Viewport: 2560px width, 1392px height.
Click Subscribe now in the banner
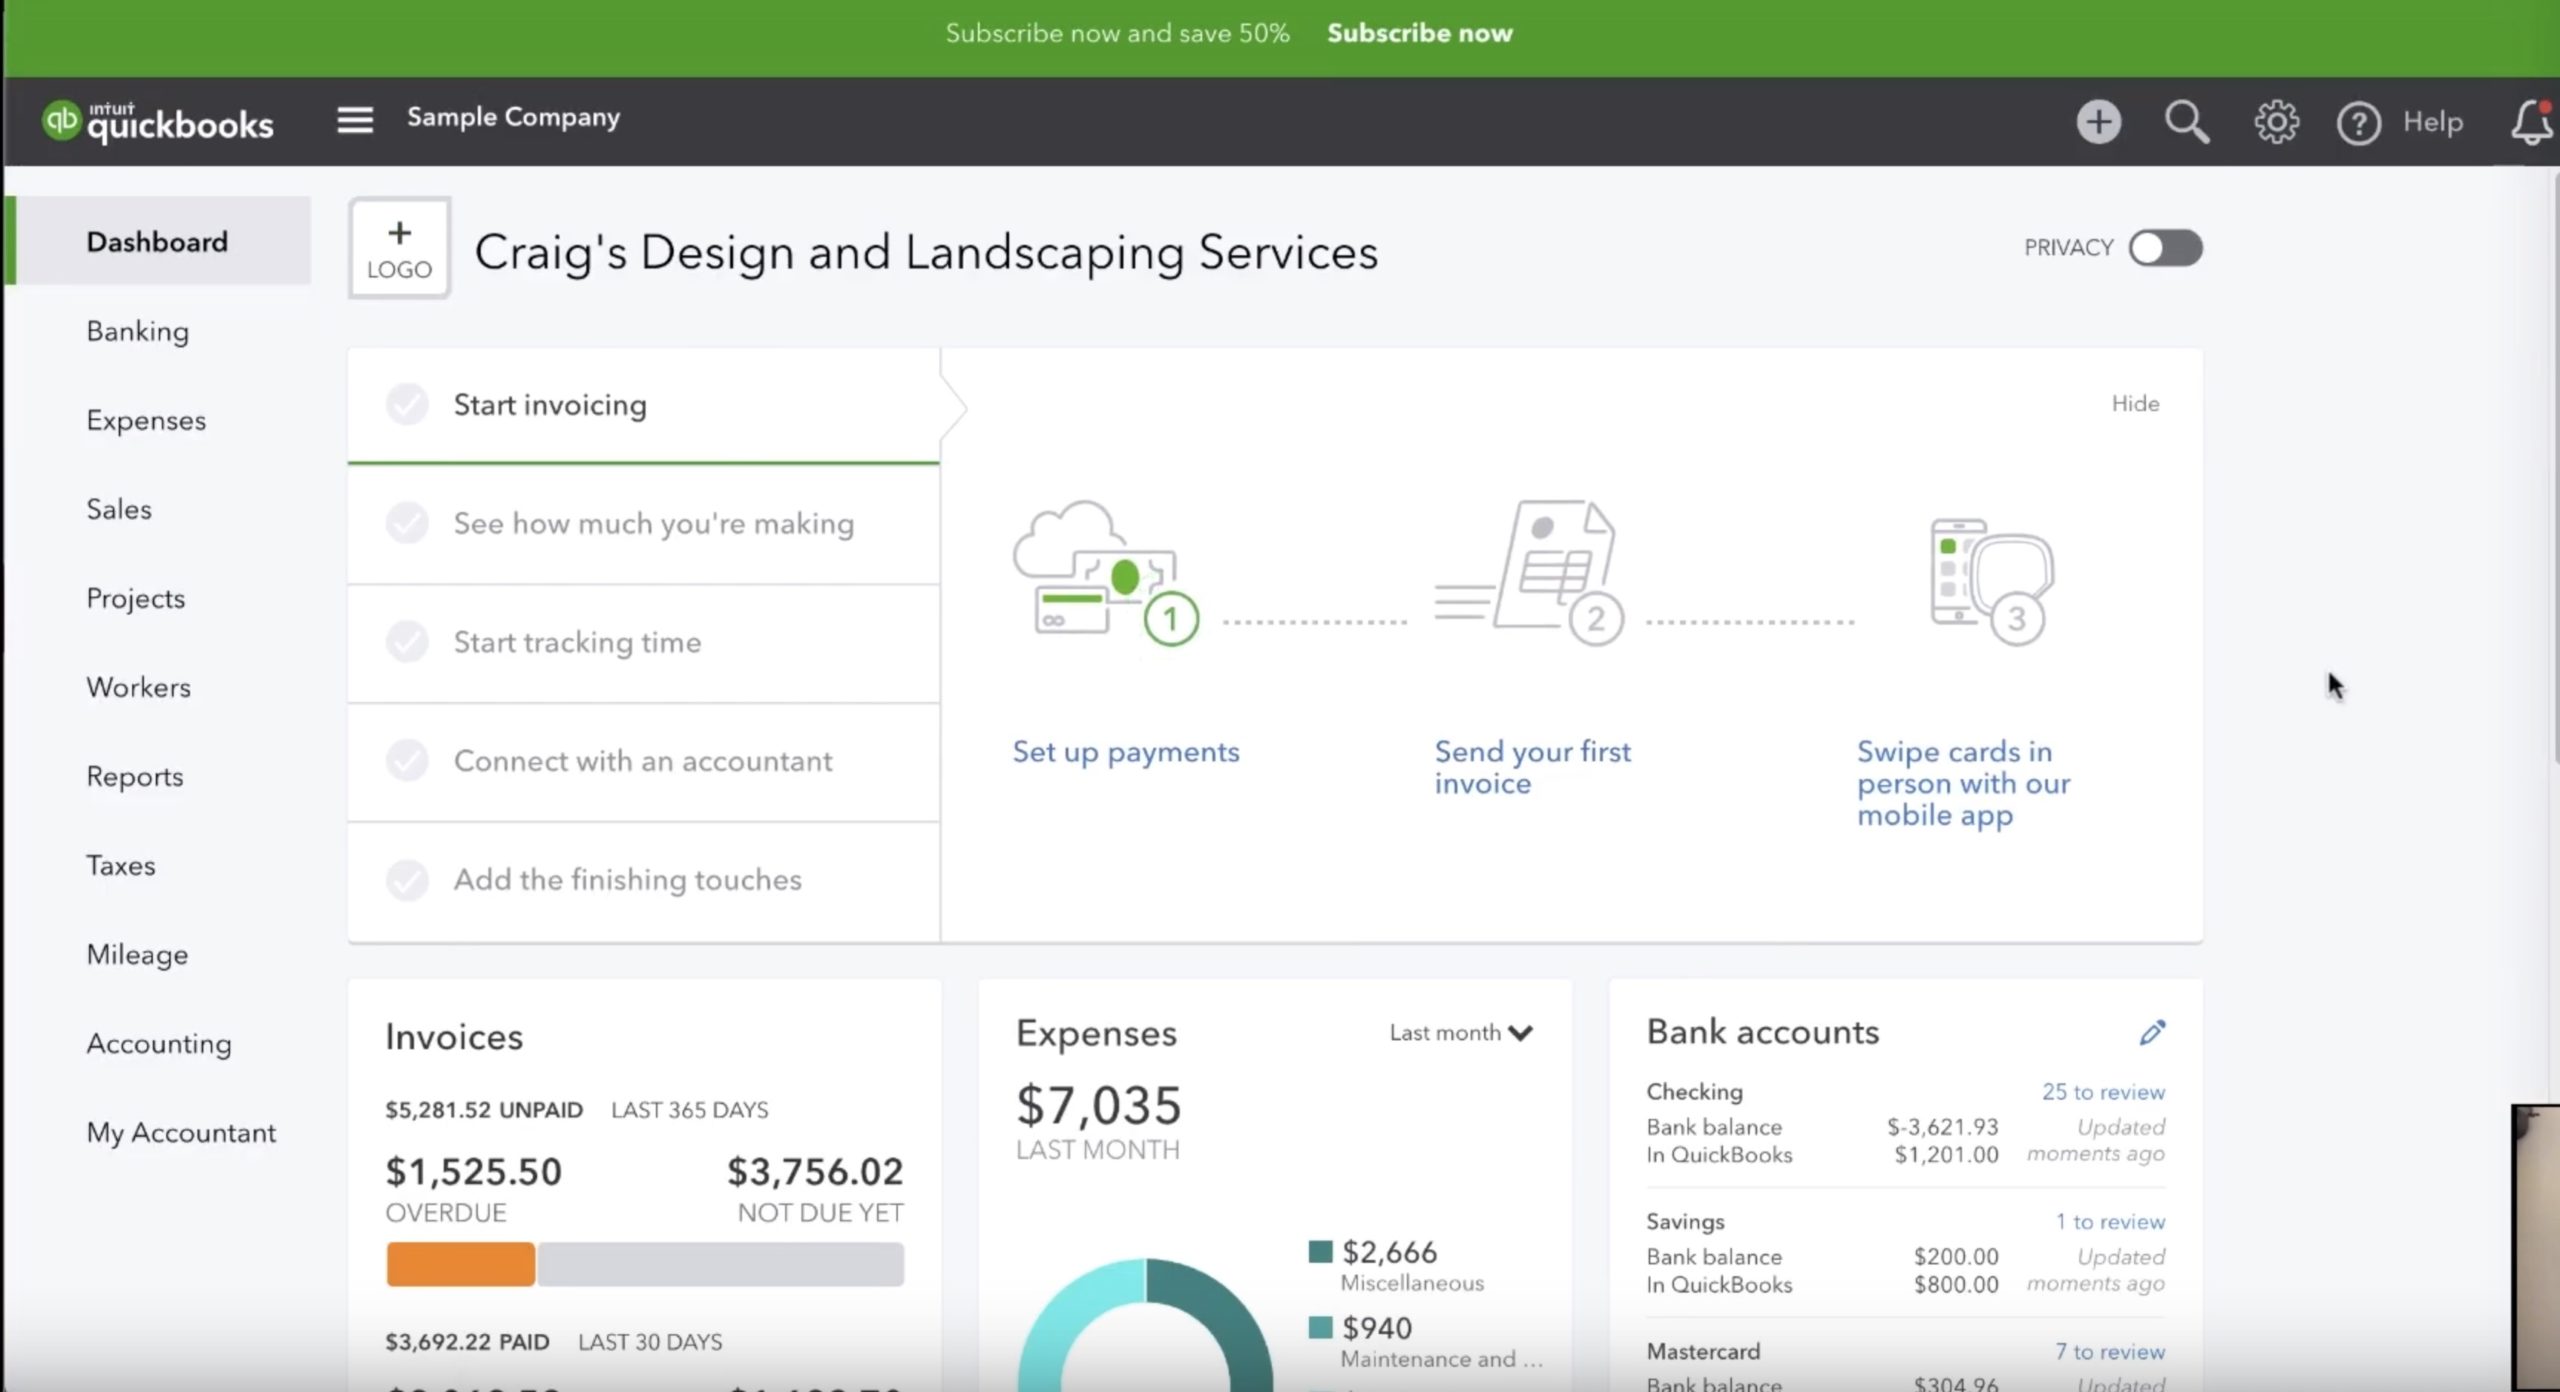[1420, 33]
